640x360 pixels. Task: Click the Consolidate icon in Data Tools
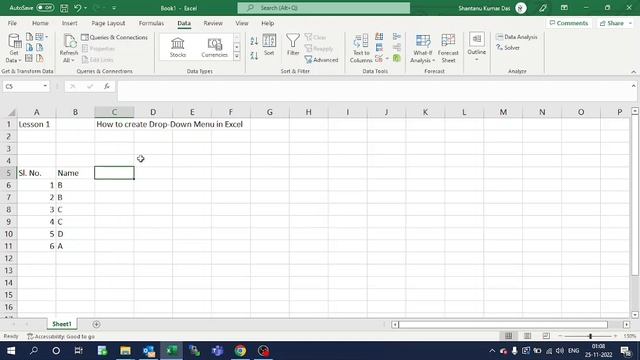[396, 37]
